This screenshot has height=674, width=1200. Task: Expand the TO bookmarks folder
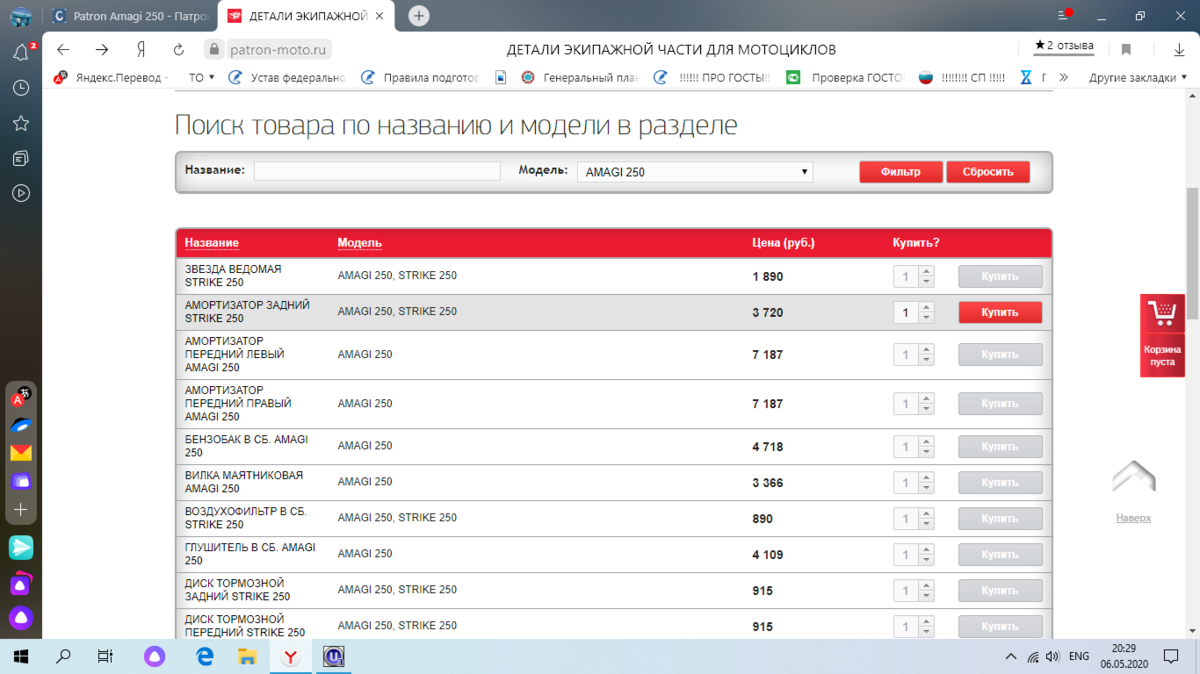[202, 78]
